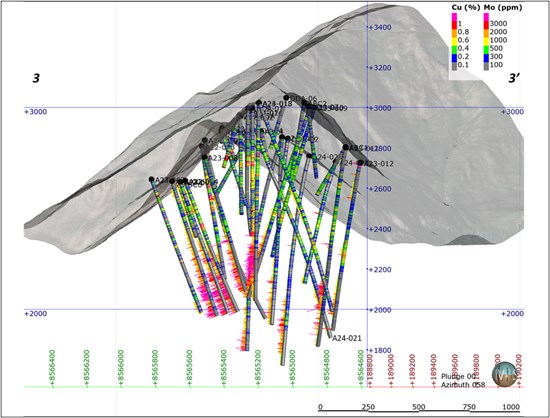
Task: Click the northing label +8566400
Action: click(x=53, y=368)
